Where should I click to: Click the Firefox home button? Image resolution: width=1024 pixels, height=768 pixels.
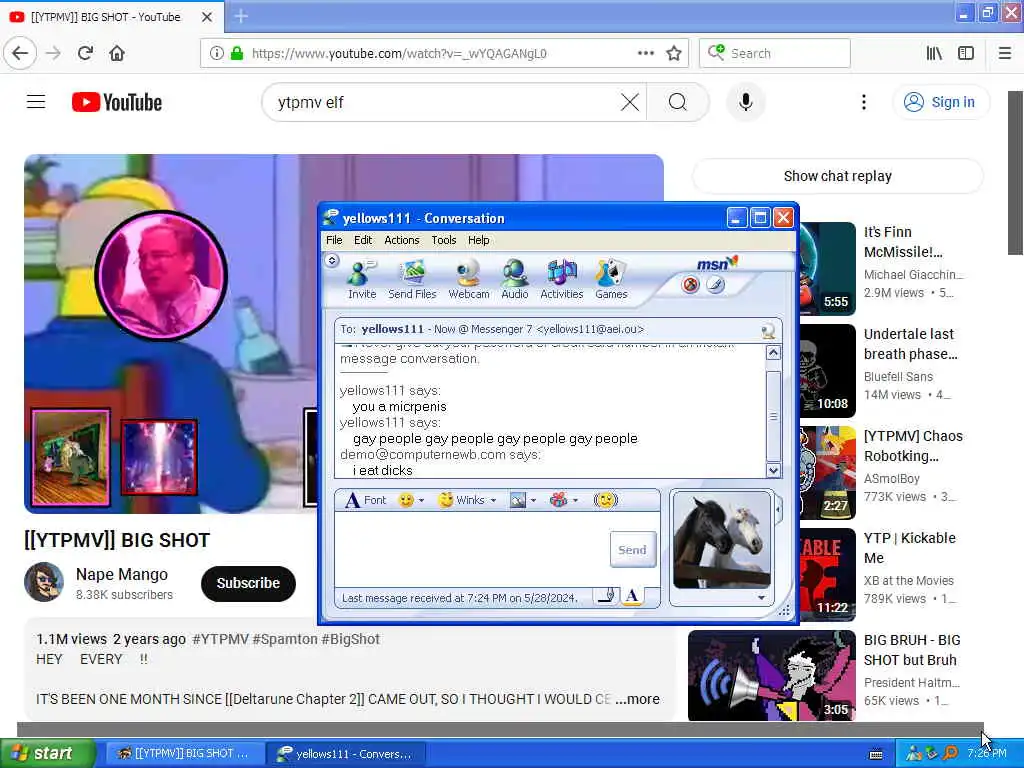[117, 53]
